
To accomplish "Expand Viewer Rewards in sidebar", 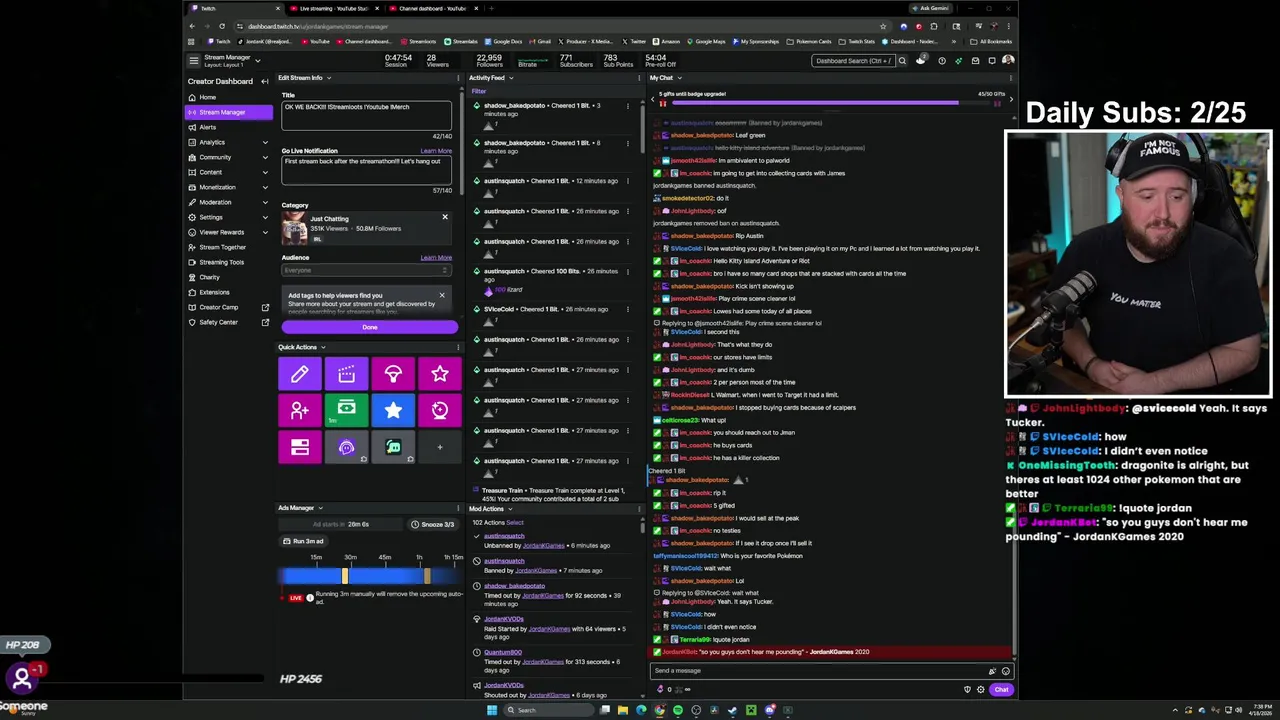I will (x=265, y=232).
